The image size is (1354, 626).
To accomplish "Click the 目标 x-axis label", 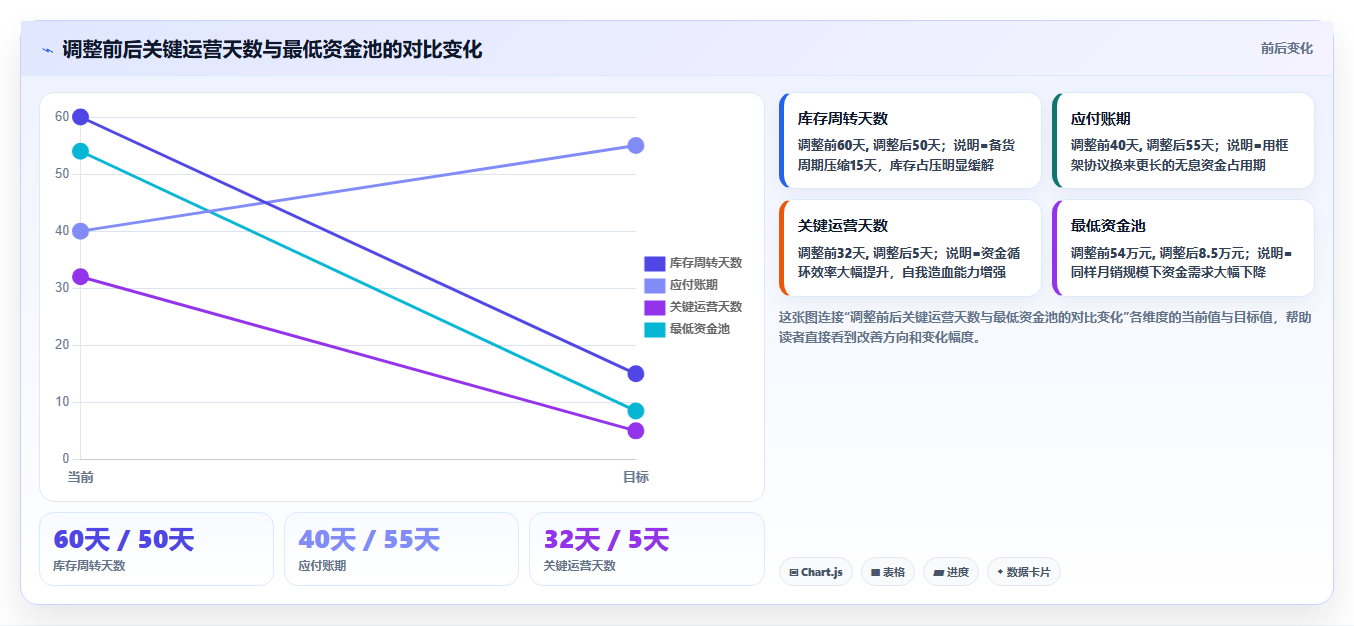I will [x=636, y=477].
